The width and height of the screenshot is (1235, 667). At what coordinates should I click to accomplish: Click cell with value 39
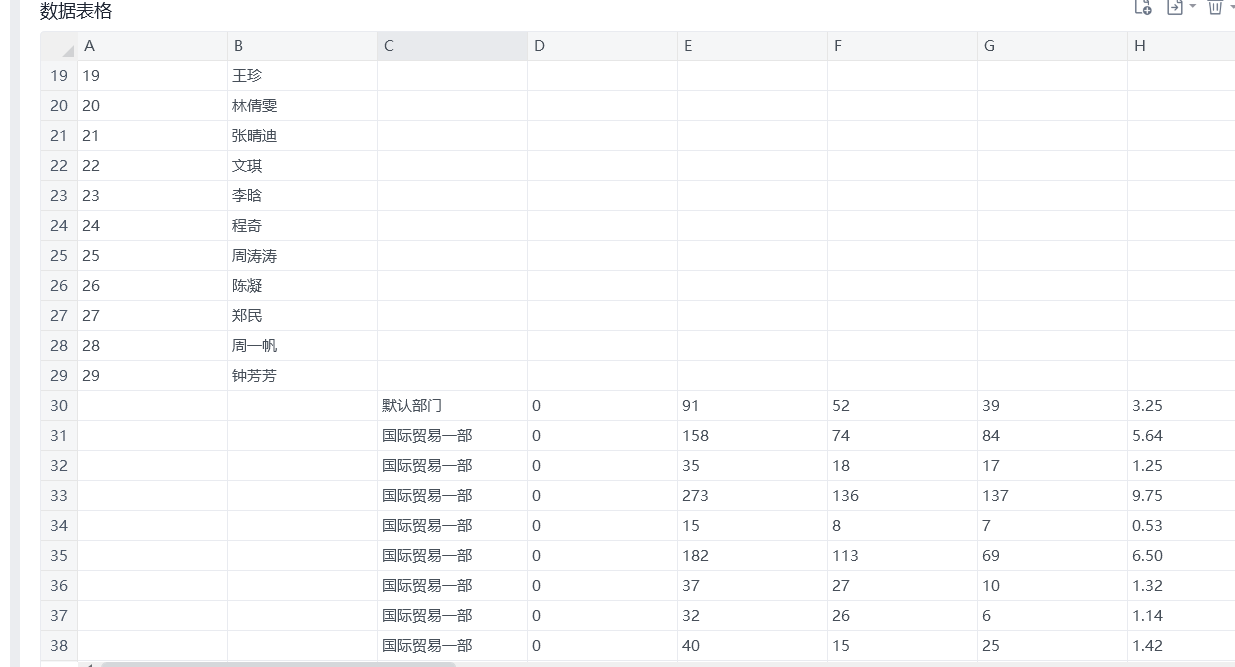coord(1053,406)
